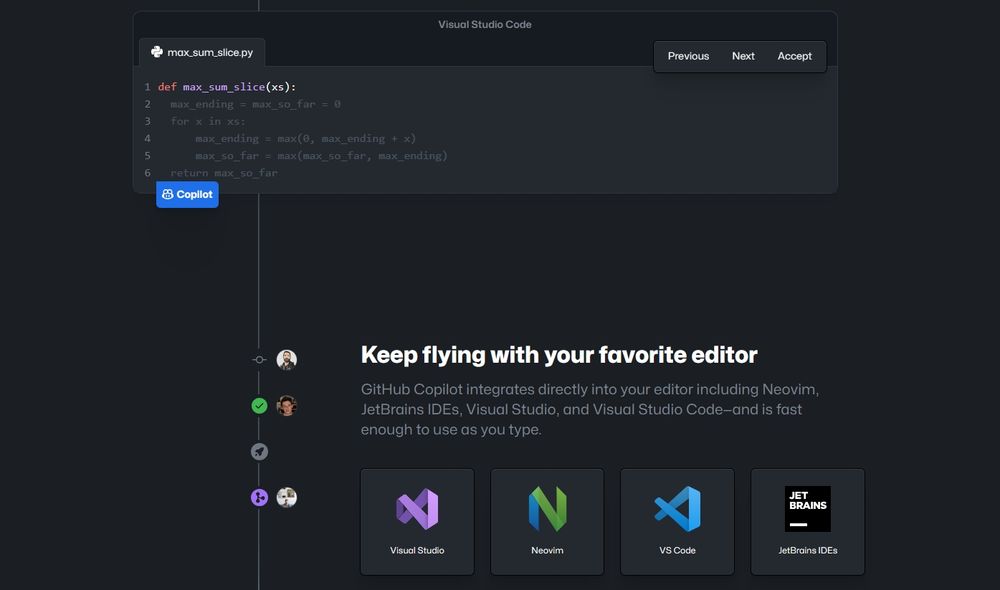Select the JetBrains IDEs editor card
The height and width of the screenshot is (590, 1000).
point(807,522)
